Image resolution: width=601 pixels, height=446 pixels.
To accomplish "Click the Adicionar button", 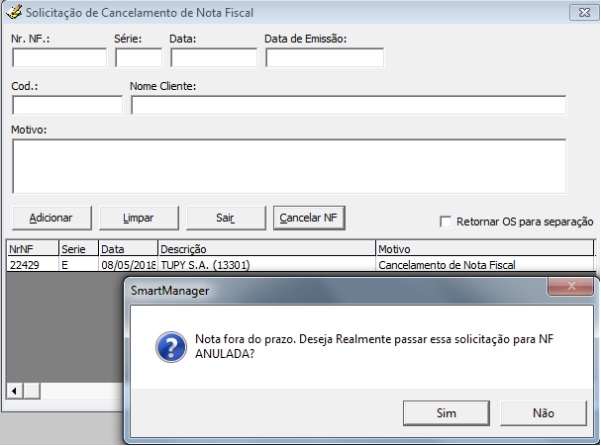I will click(x=52, y=218).
